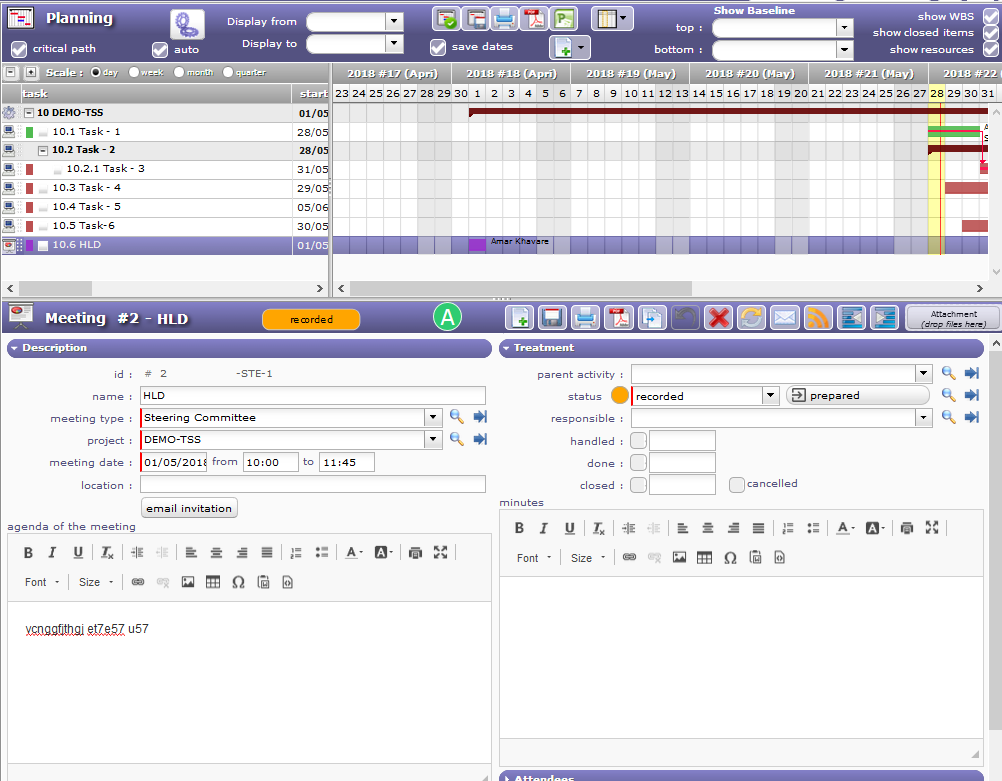
Task: Collapse the 10.2 Task - 2 group
Action: click(x=43, y=150)
